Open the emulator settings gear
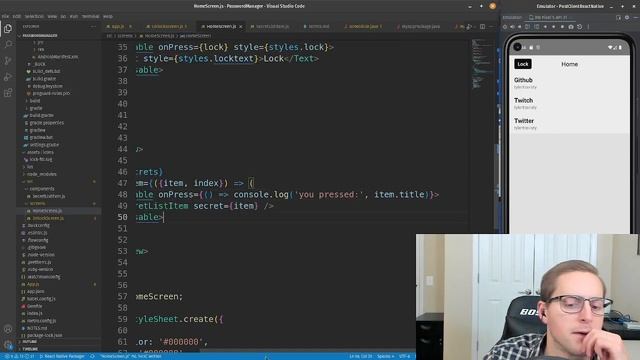 627,18
